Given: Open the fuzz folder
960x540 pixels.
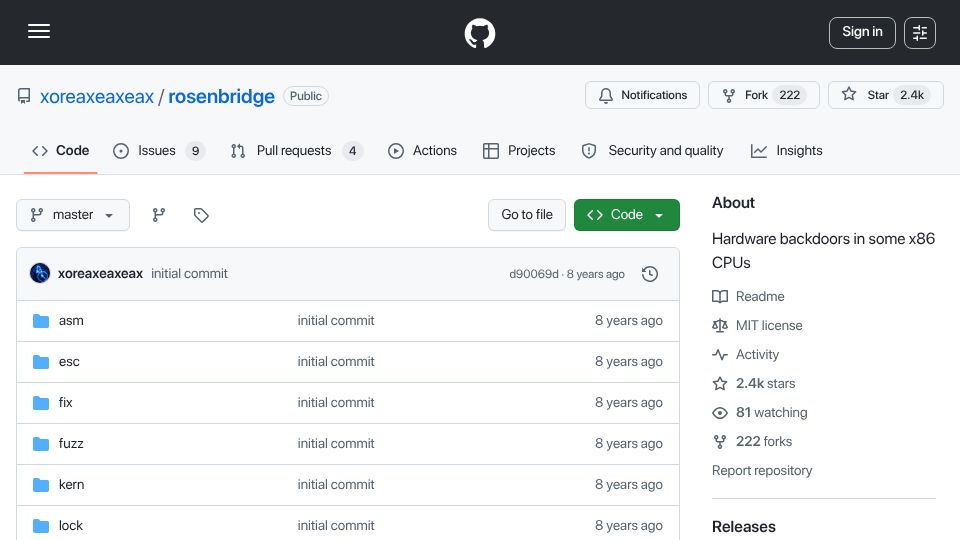Looking at the screenshot, I should [x=71, y=444].
